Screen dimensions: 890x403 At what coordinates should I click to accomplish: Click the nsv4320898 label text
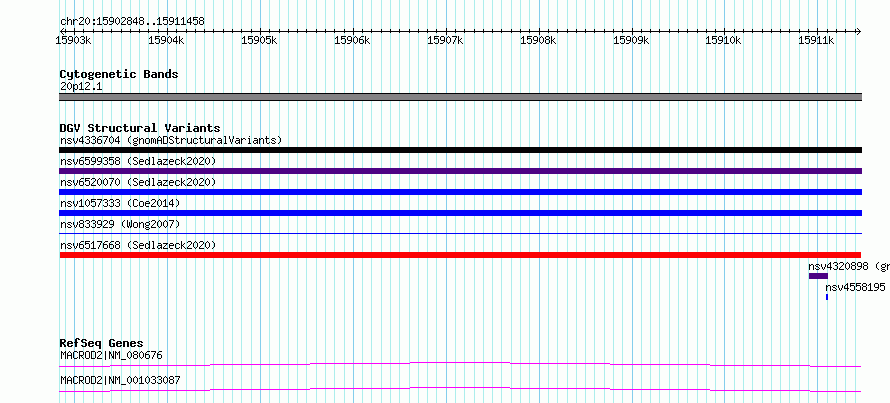pyautogui.click(x=838, y=266)
